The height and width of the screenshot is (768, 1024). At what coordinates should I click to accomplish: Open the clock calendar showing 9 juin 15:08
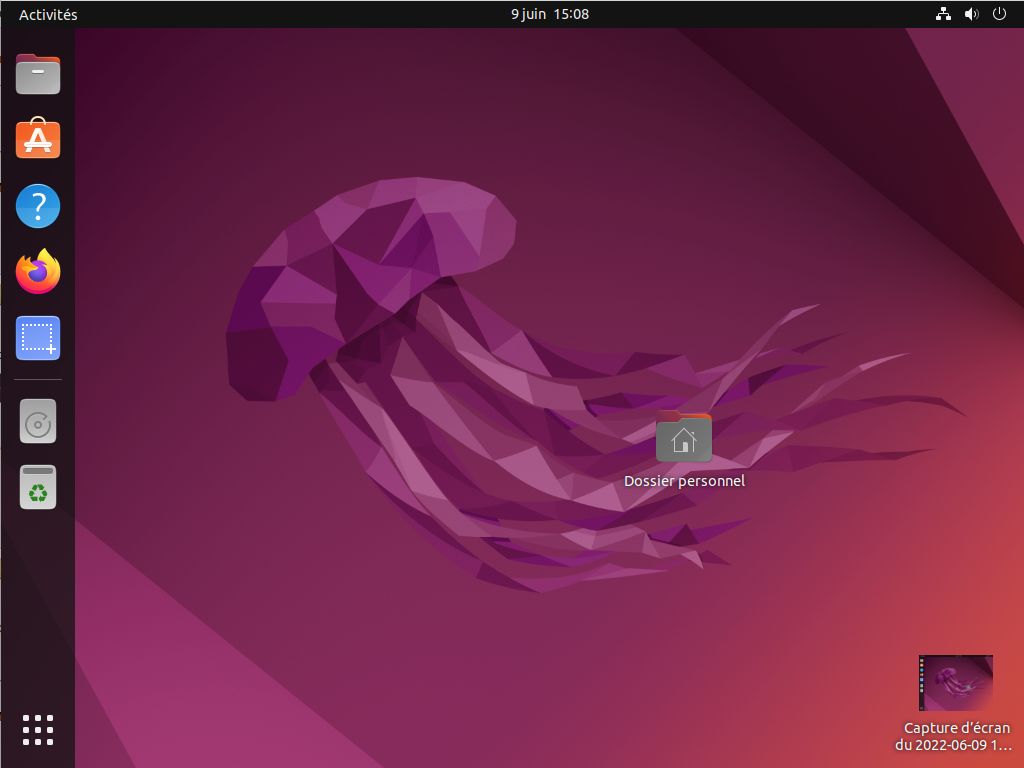(x=550, y=14)
